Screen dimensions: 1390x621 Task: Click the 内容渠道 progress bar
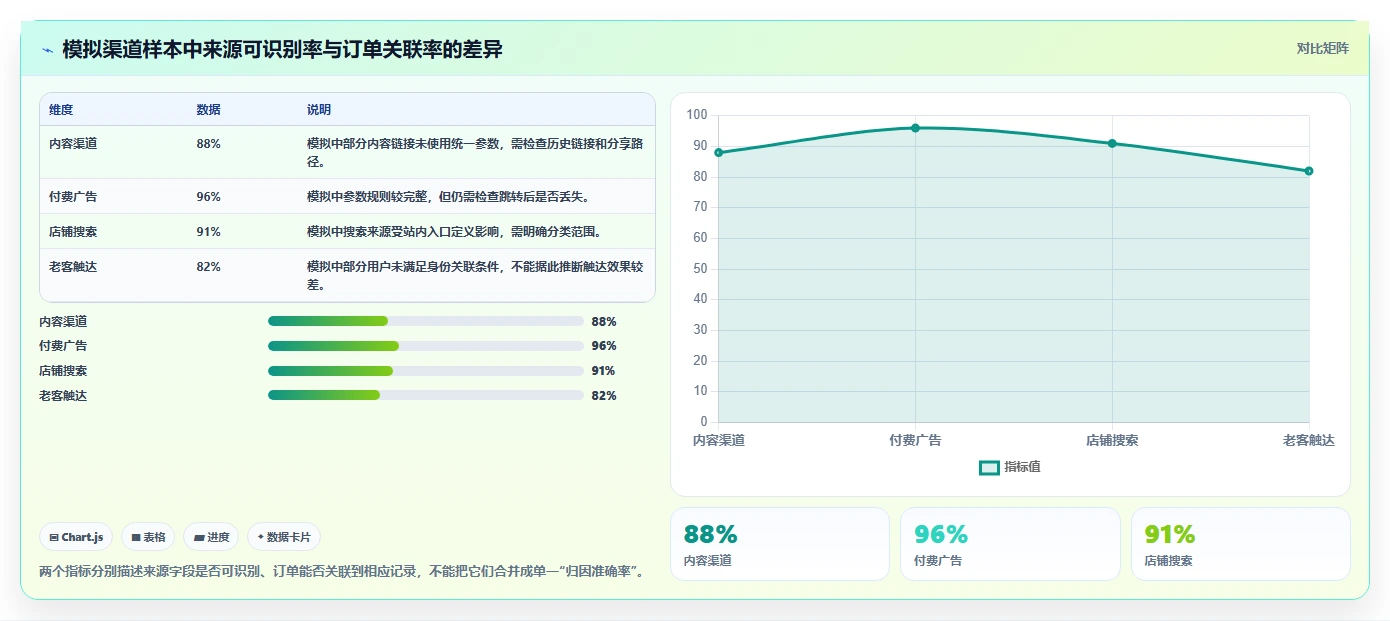pyautogui.click(x=426, y=321)
